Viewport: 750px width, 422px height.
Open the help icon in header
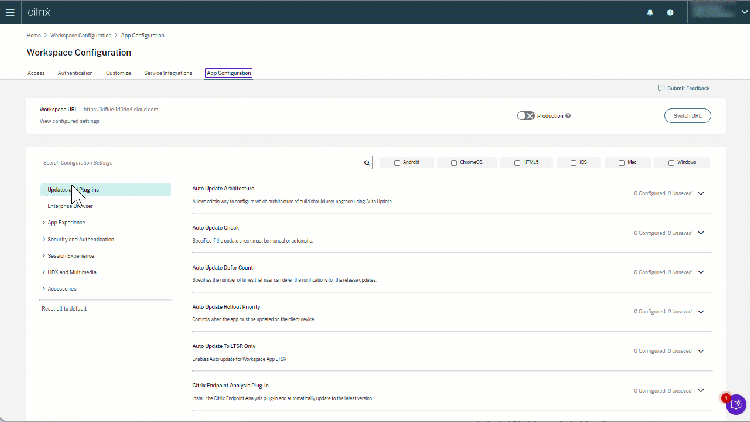[670, 13]
